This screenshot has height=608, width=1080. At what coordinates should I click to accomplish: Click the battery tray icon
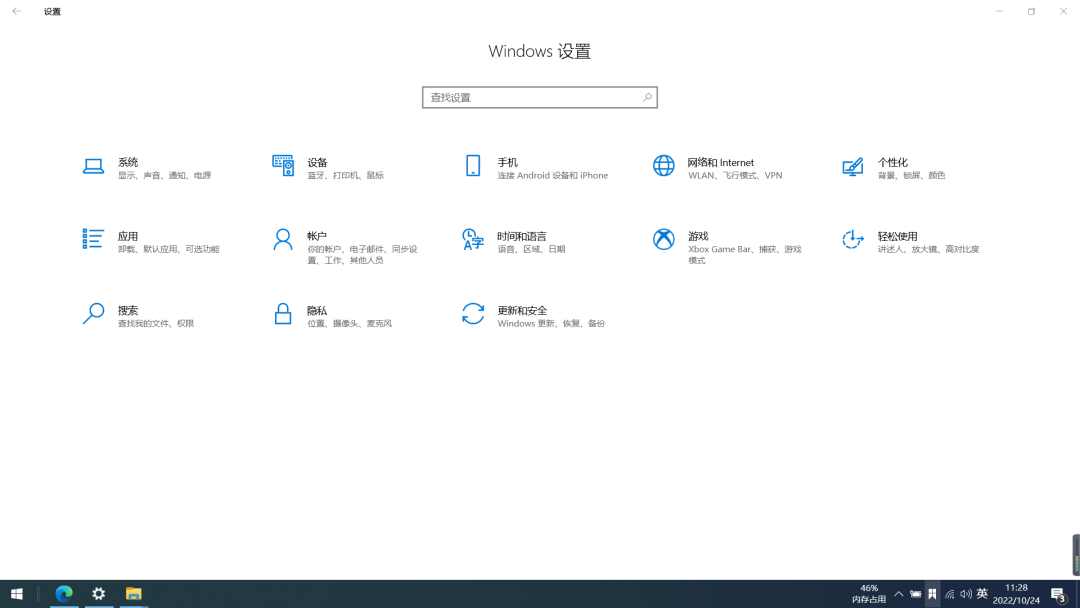[915, 594]
